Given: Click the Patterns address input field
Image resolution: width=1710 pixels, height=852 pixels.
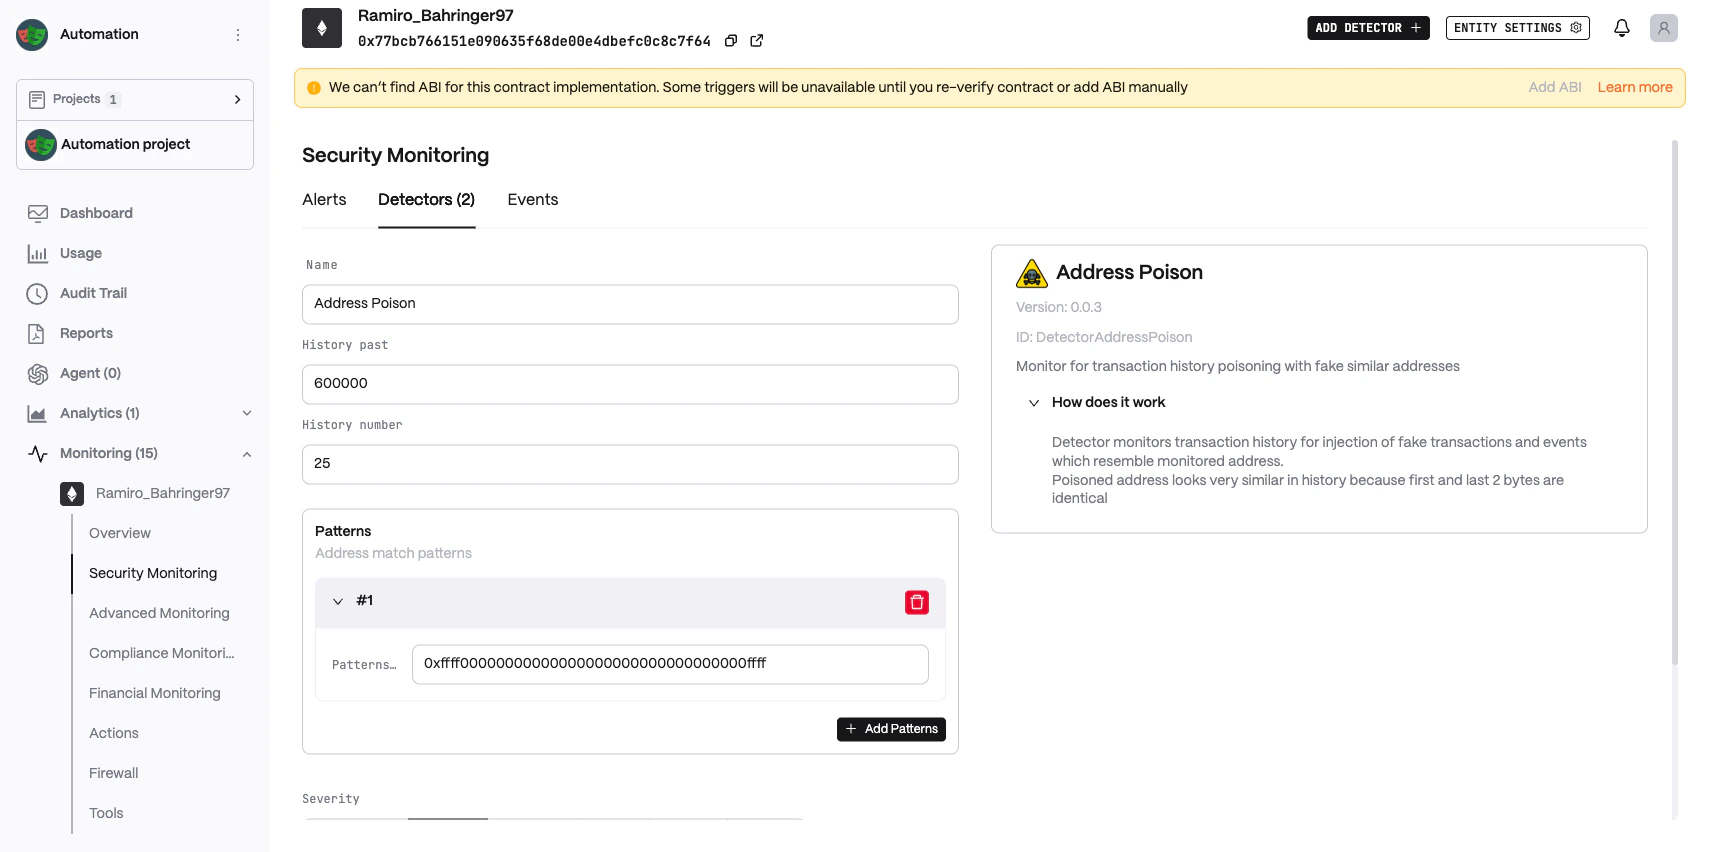Looking at the screenshot, I should click(x=670, y=664).
